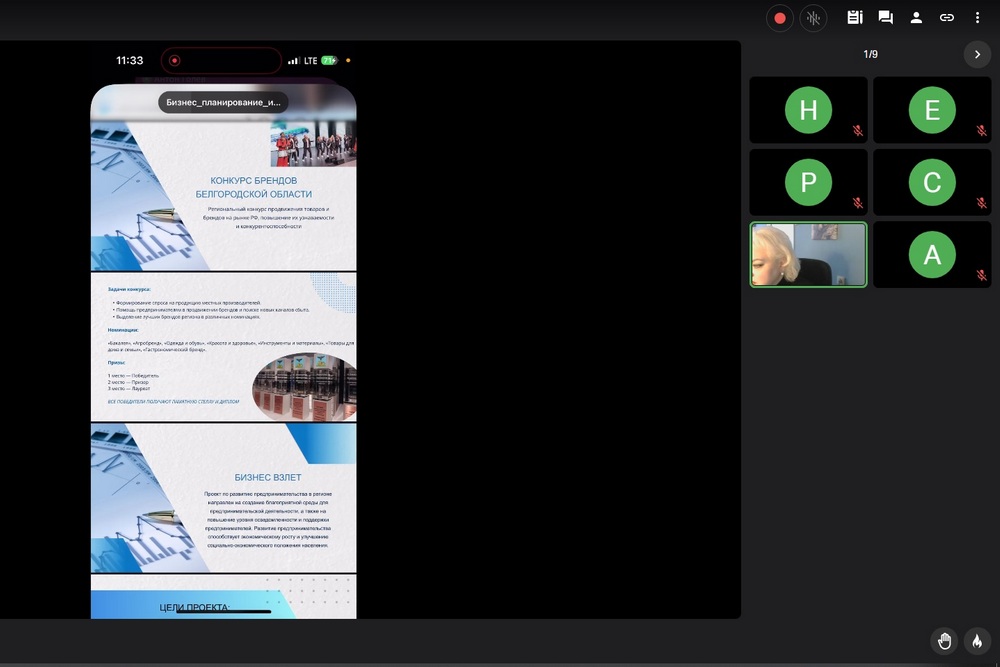Open the meeting notes clipboard icon
Image resolution: width=1000 pixels, height=667 pixels.
[x=854, y=18]
